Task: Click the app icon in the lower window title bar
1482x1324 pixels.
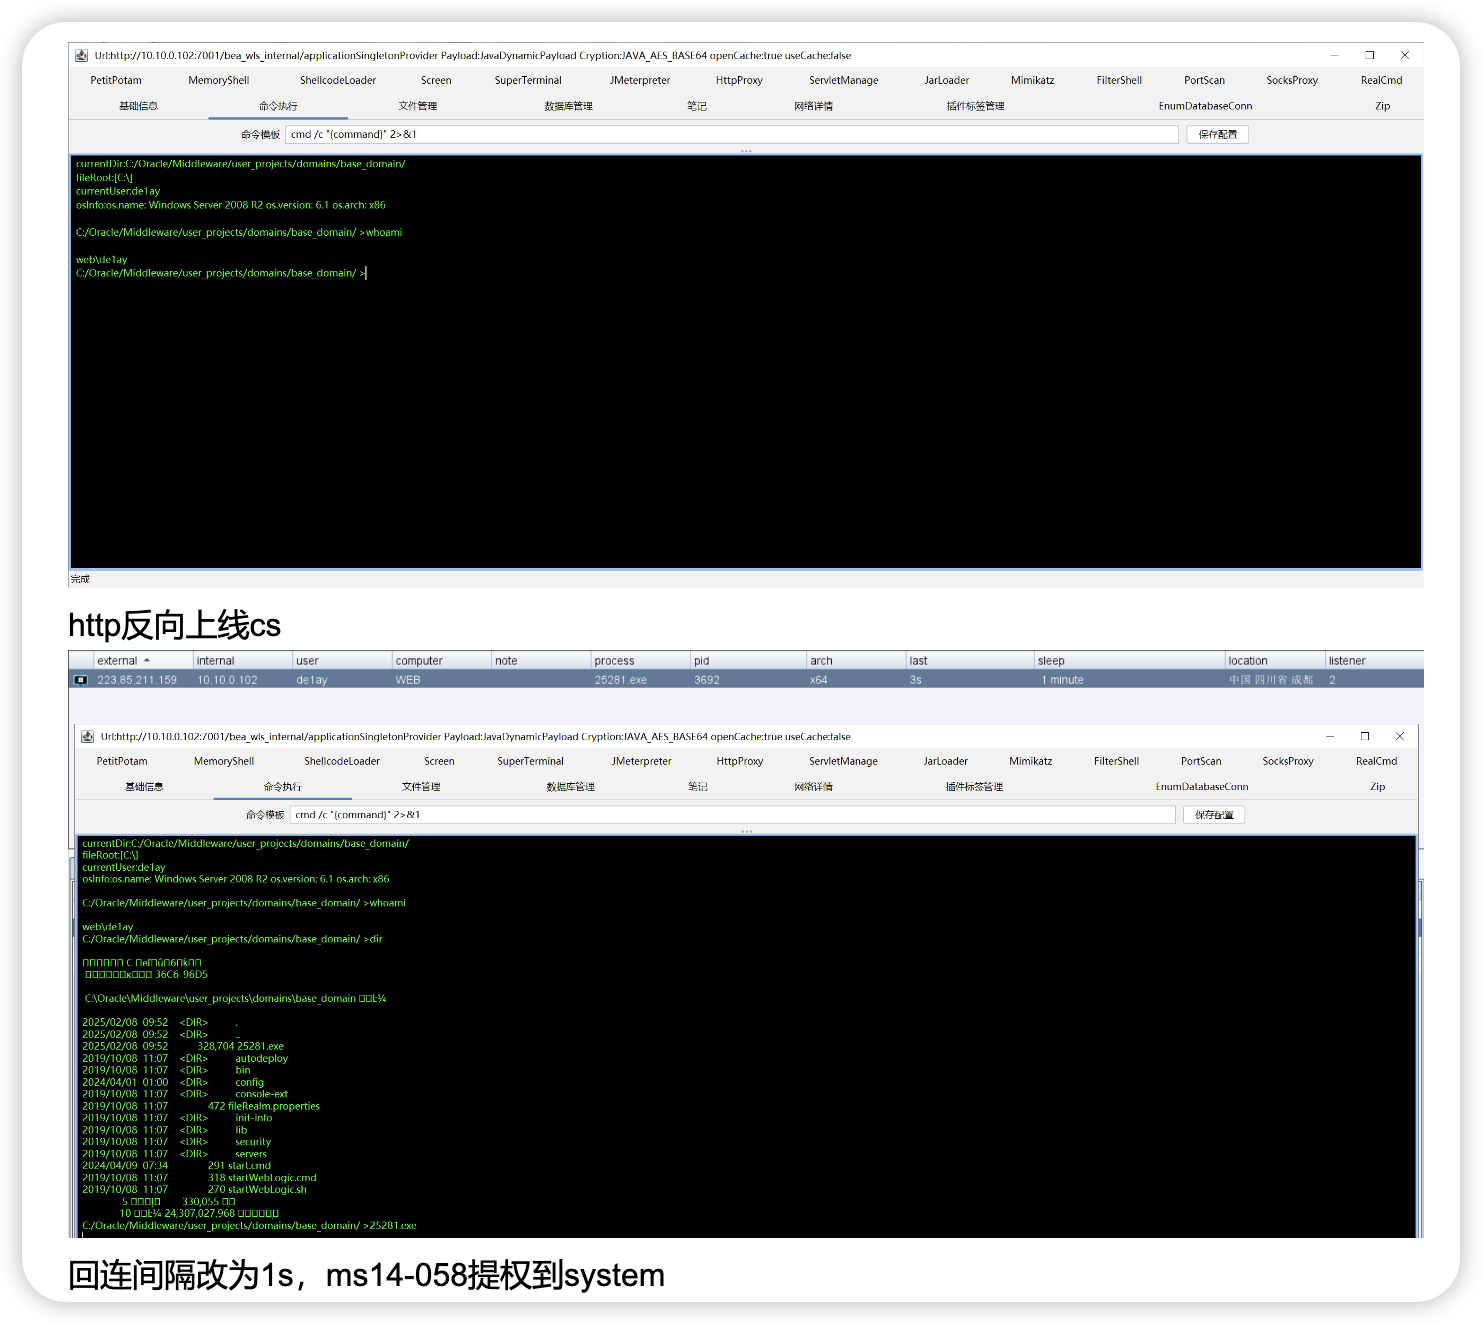Action: [x=87, y=737]
